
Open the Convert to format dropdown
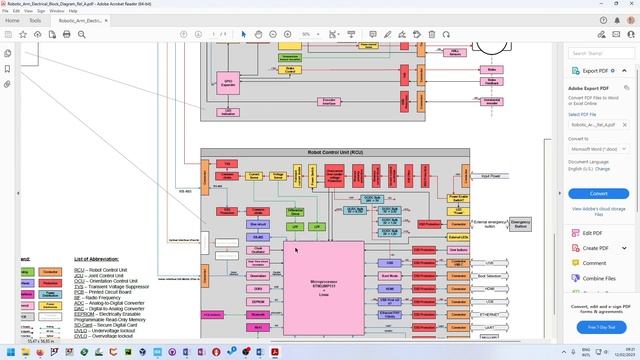[x=598, y=149]
